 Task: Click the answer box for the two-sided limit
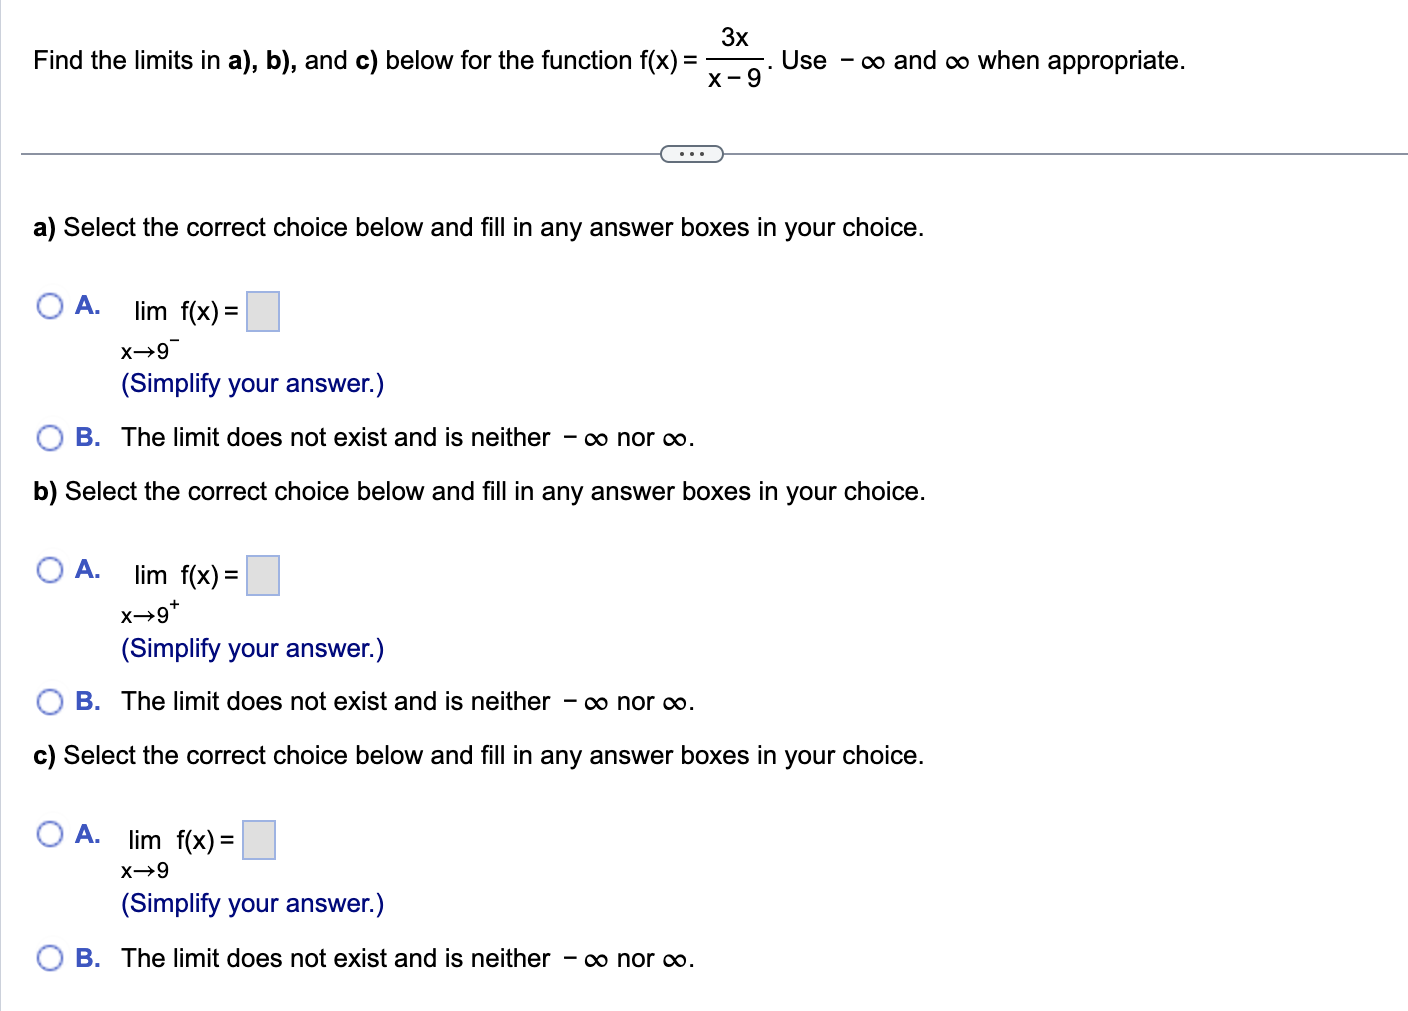259,840
